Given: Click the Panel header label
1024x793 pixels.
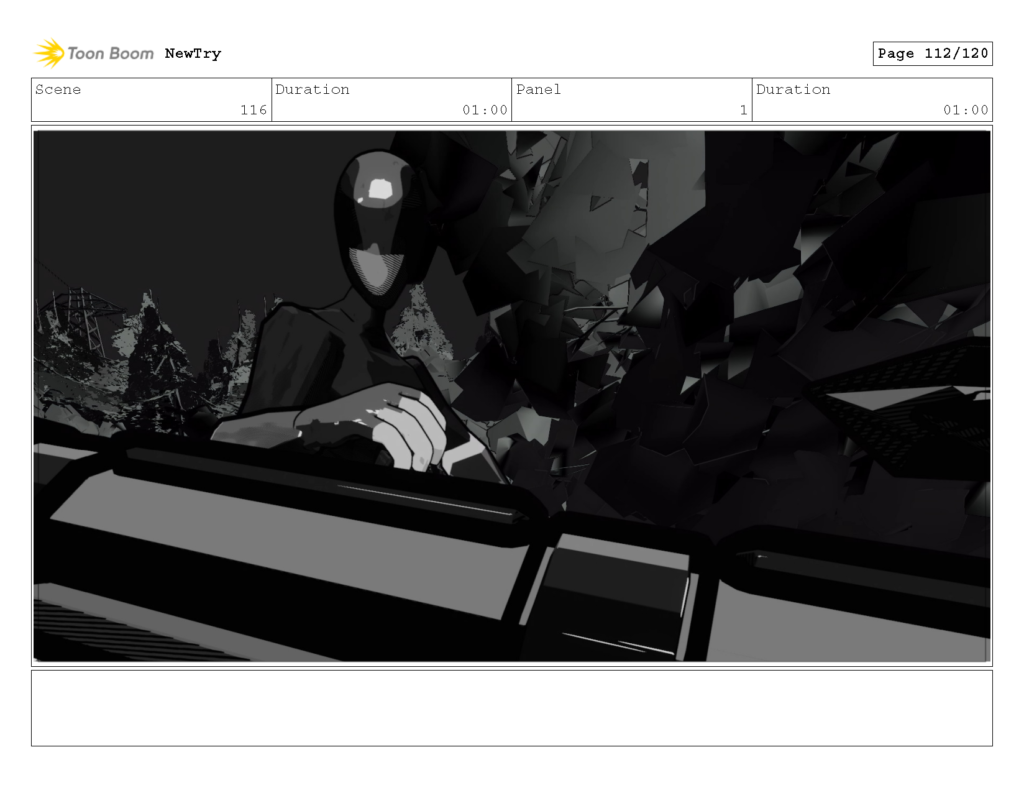Looking at the screenshot, I should [x=540, y=90].
